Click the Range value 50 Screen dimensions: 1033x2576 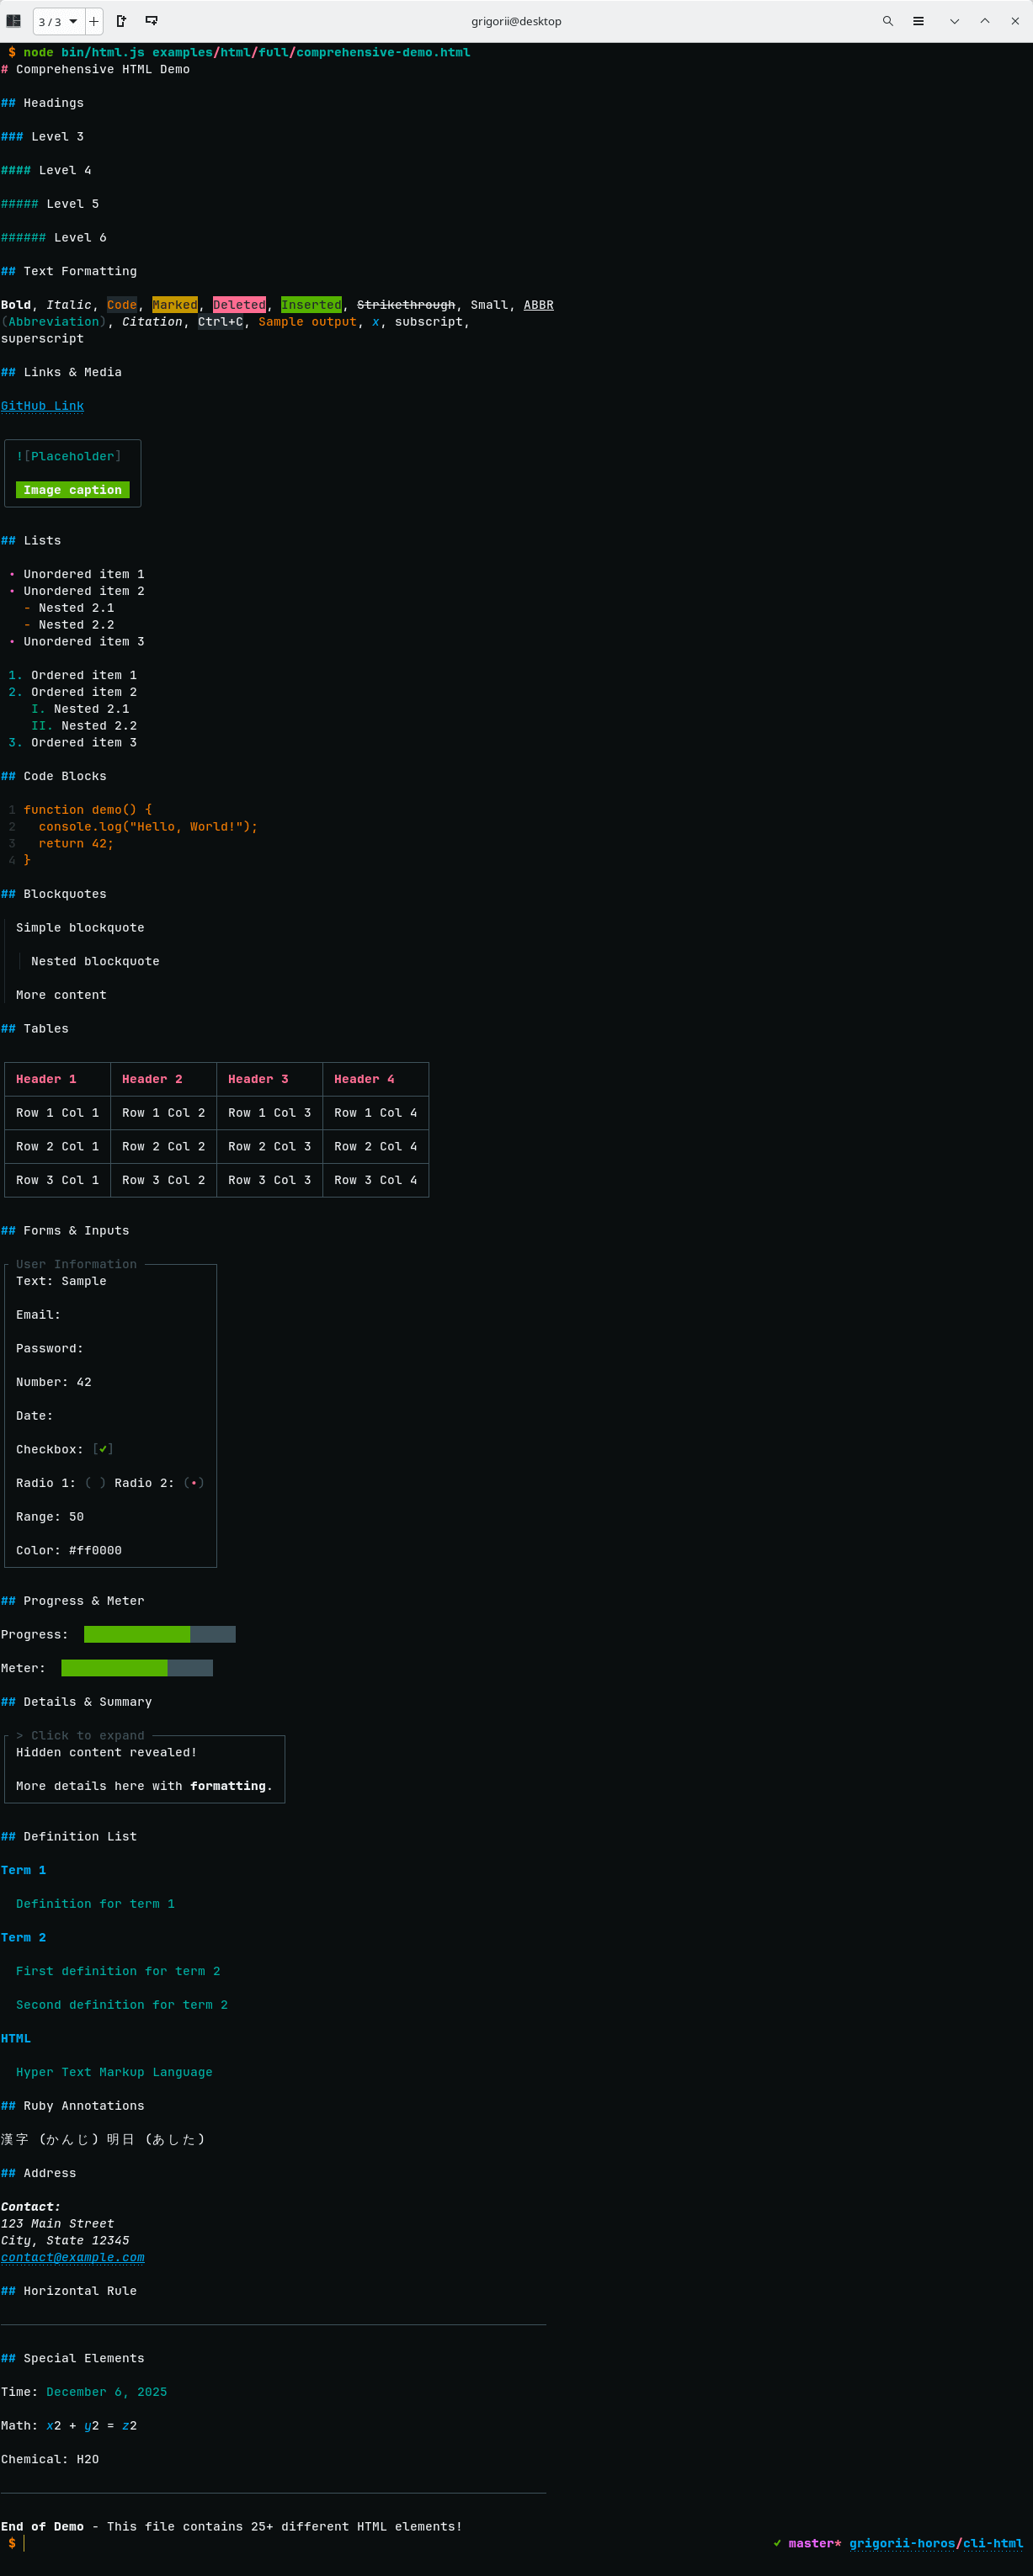point(76,1517)
